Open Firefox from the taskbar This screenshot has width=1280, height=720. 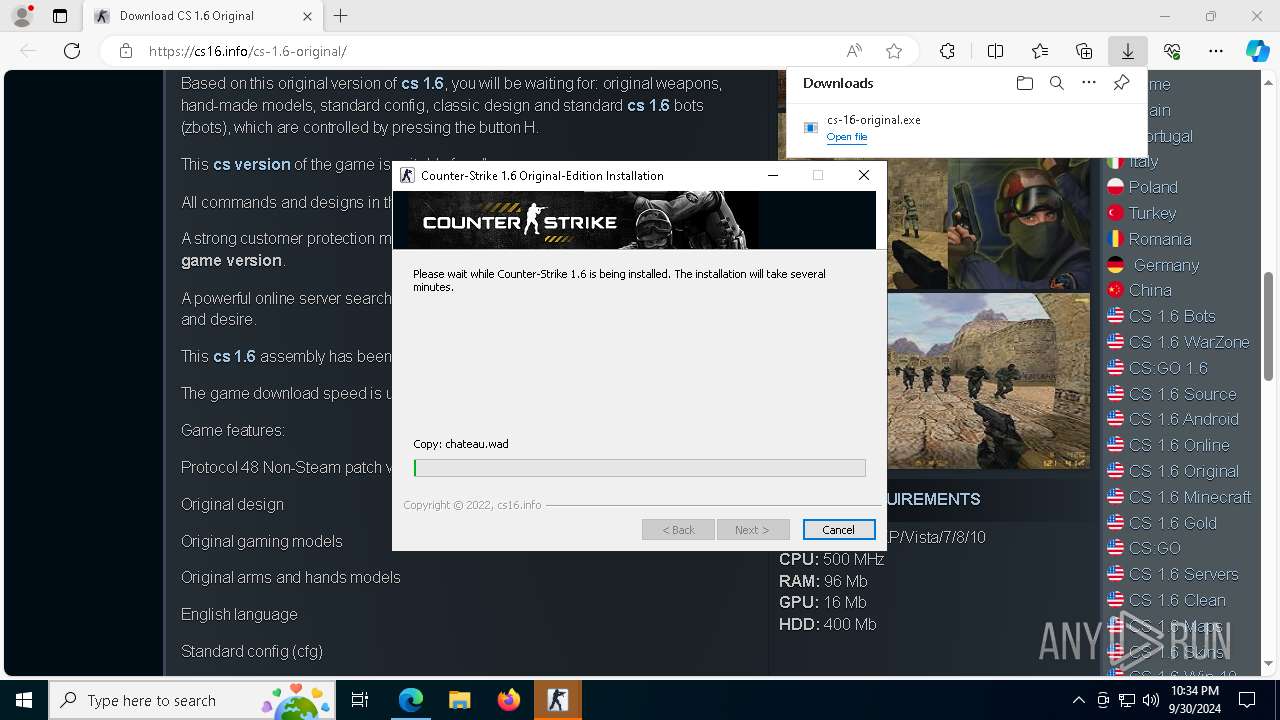[508, 700]
